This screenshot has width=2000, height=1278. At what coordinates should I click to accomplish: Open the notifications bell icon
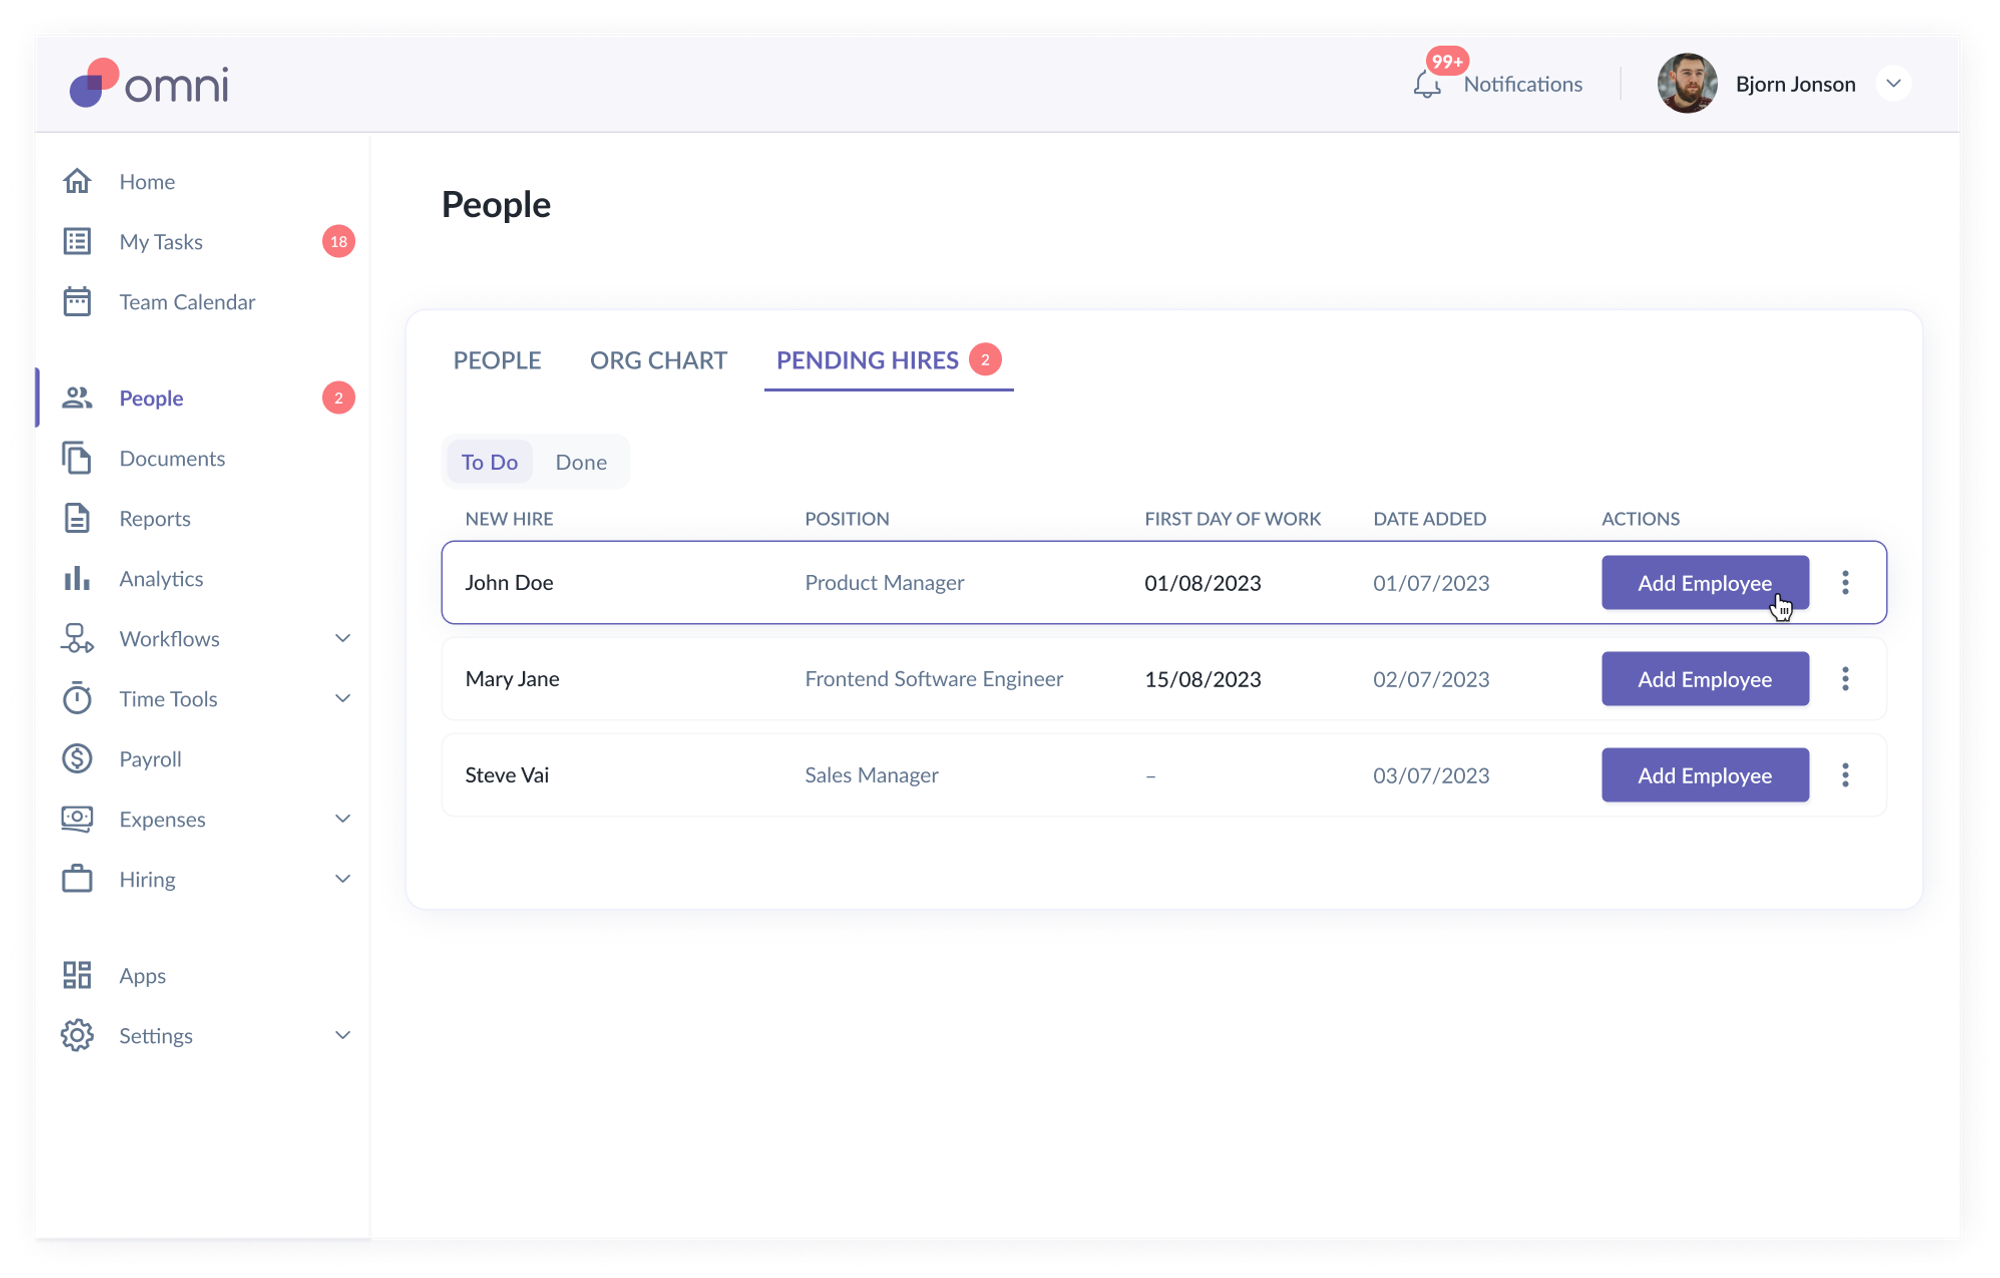pyautogui.click(x=1427, y=85)
